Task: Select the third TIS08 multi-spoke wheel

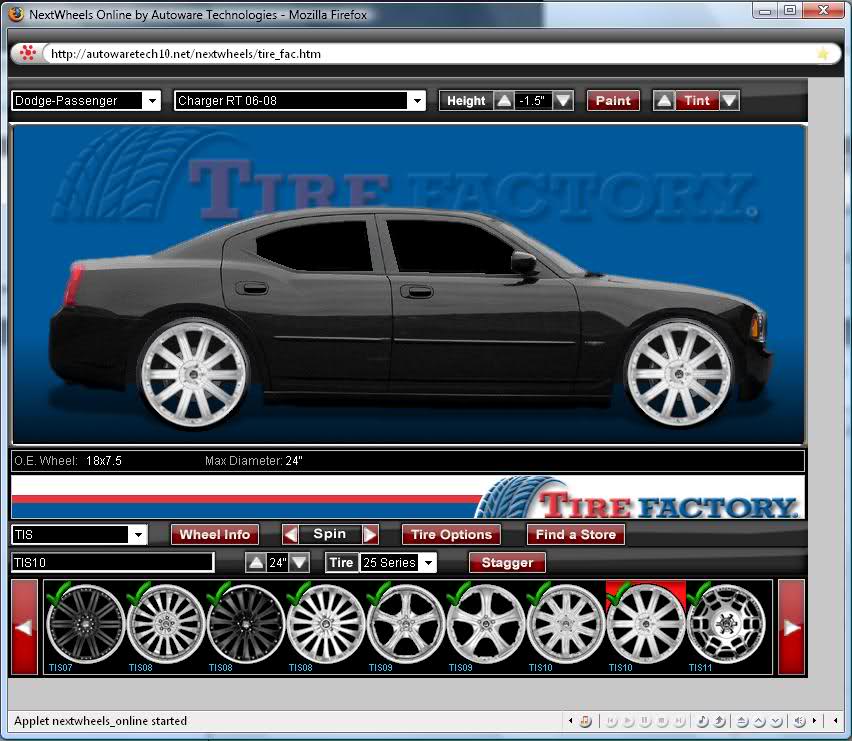Action: coord(325,624)
